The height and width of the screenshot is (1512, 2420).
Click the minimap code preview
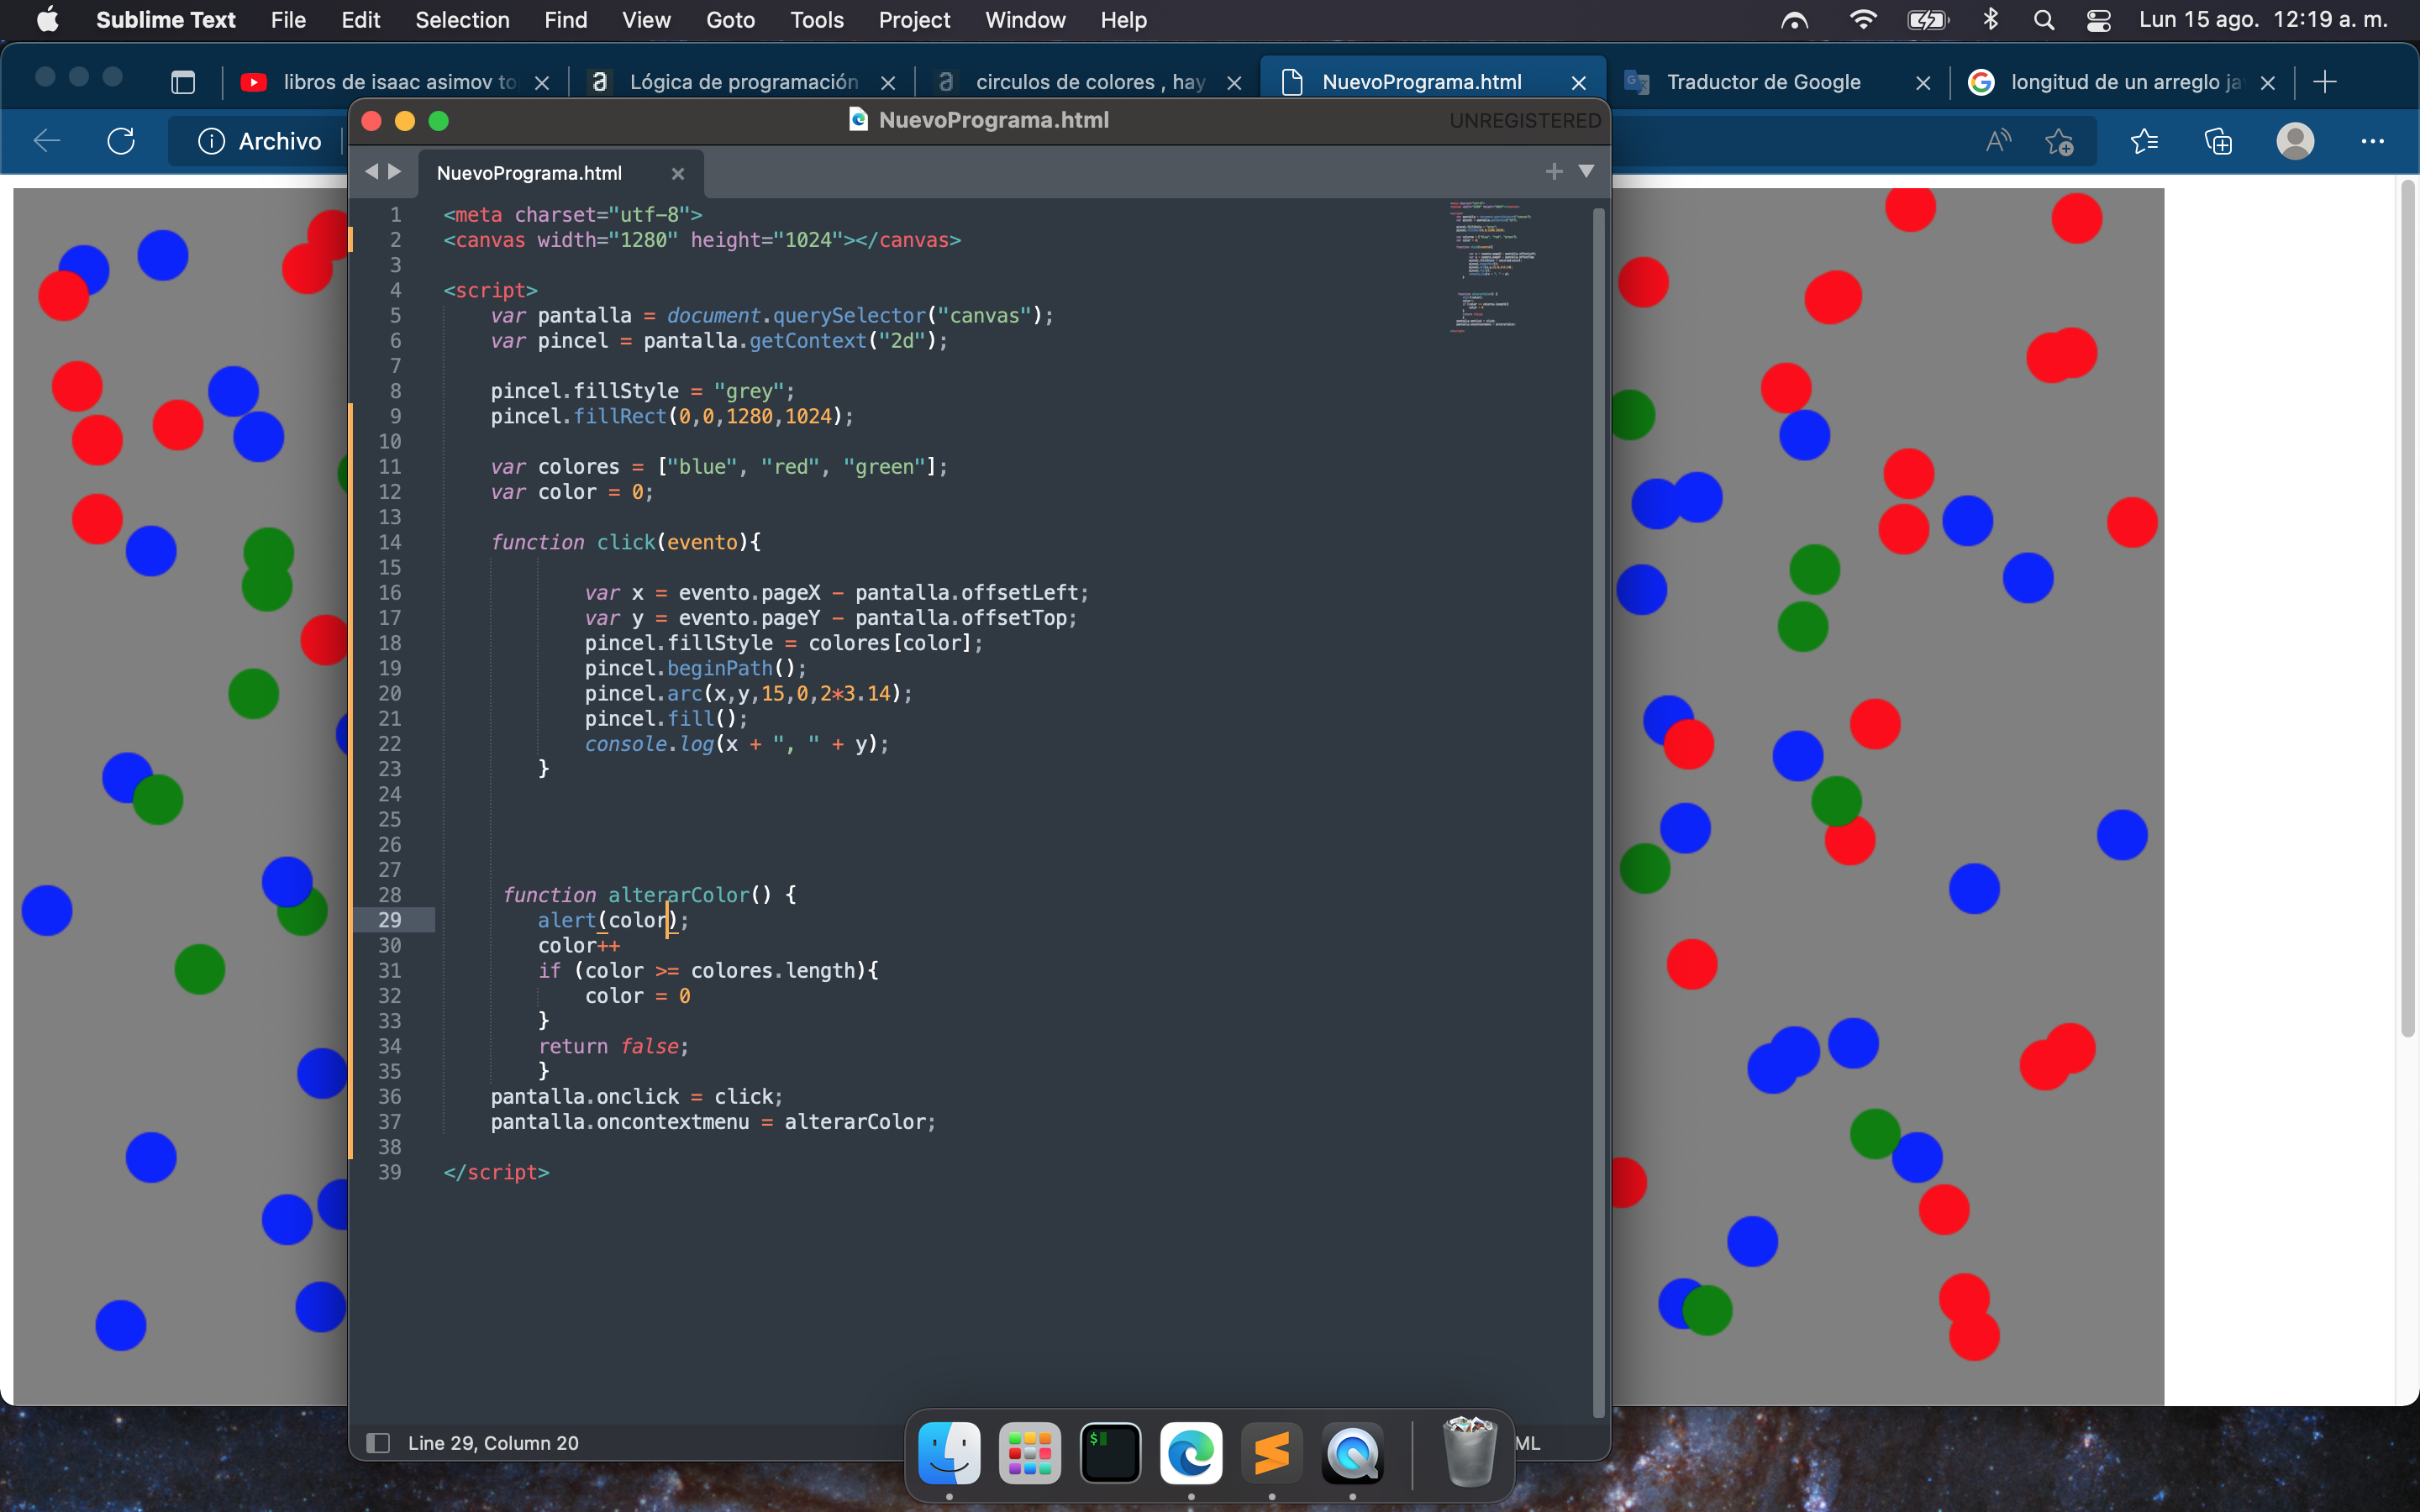(1492, 266)
